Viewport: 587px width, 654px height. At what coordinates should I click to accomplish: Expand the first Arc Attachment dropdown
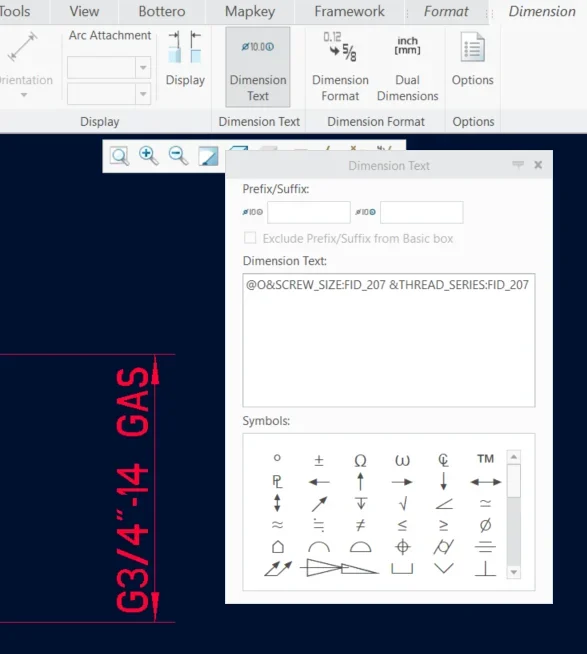click(143, 68)
